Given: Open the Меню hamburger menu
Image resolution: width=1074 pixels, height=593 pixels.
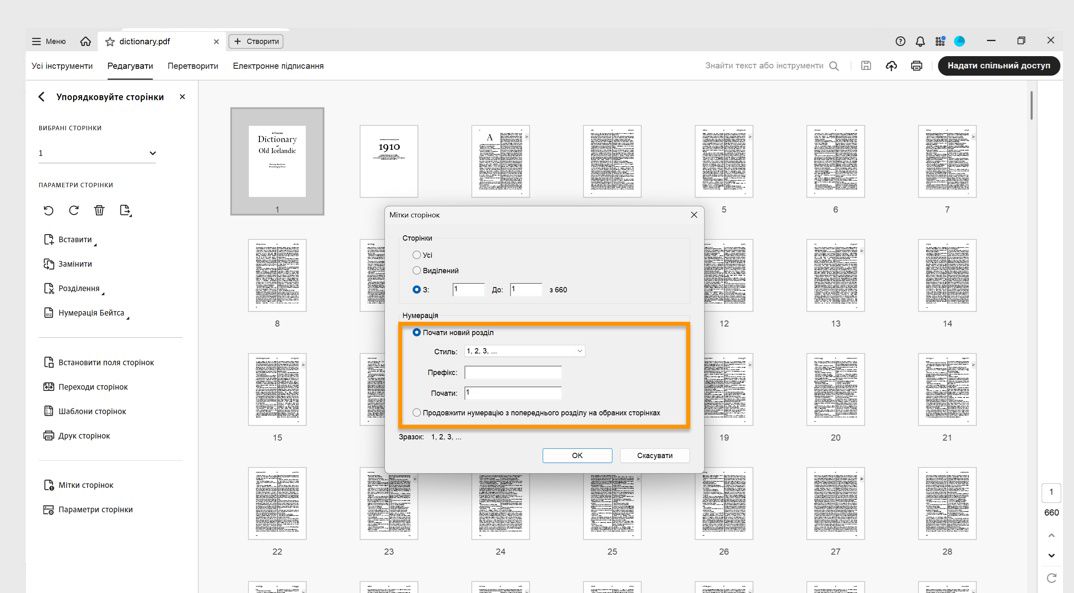Looking at the screenshot, I should [x=48, y=41].
